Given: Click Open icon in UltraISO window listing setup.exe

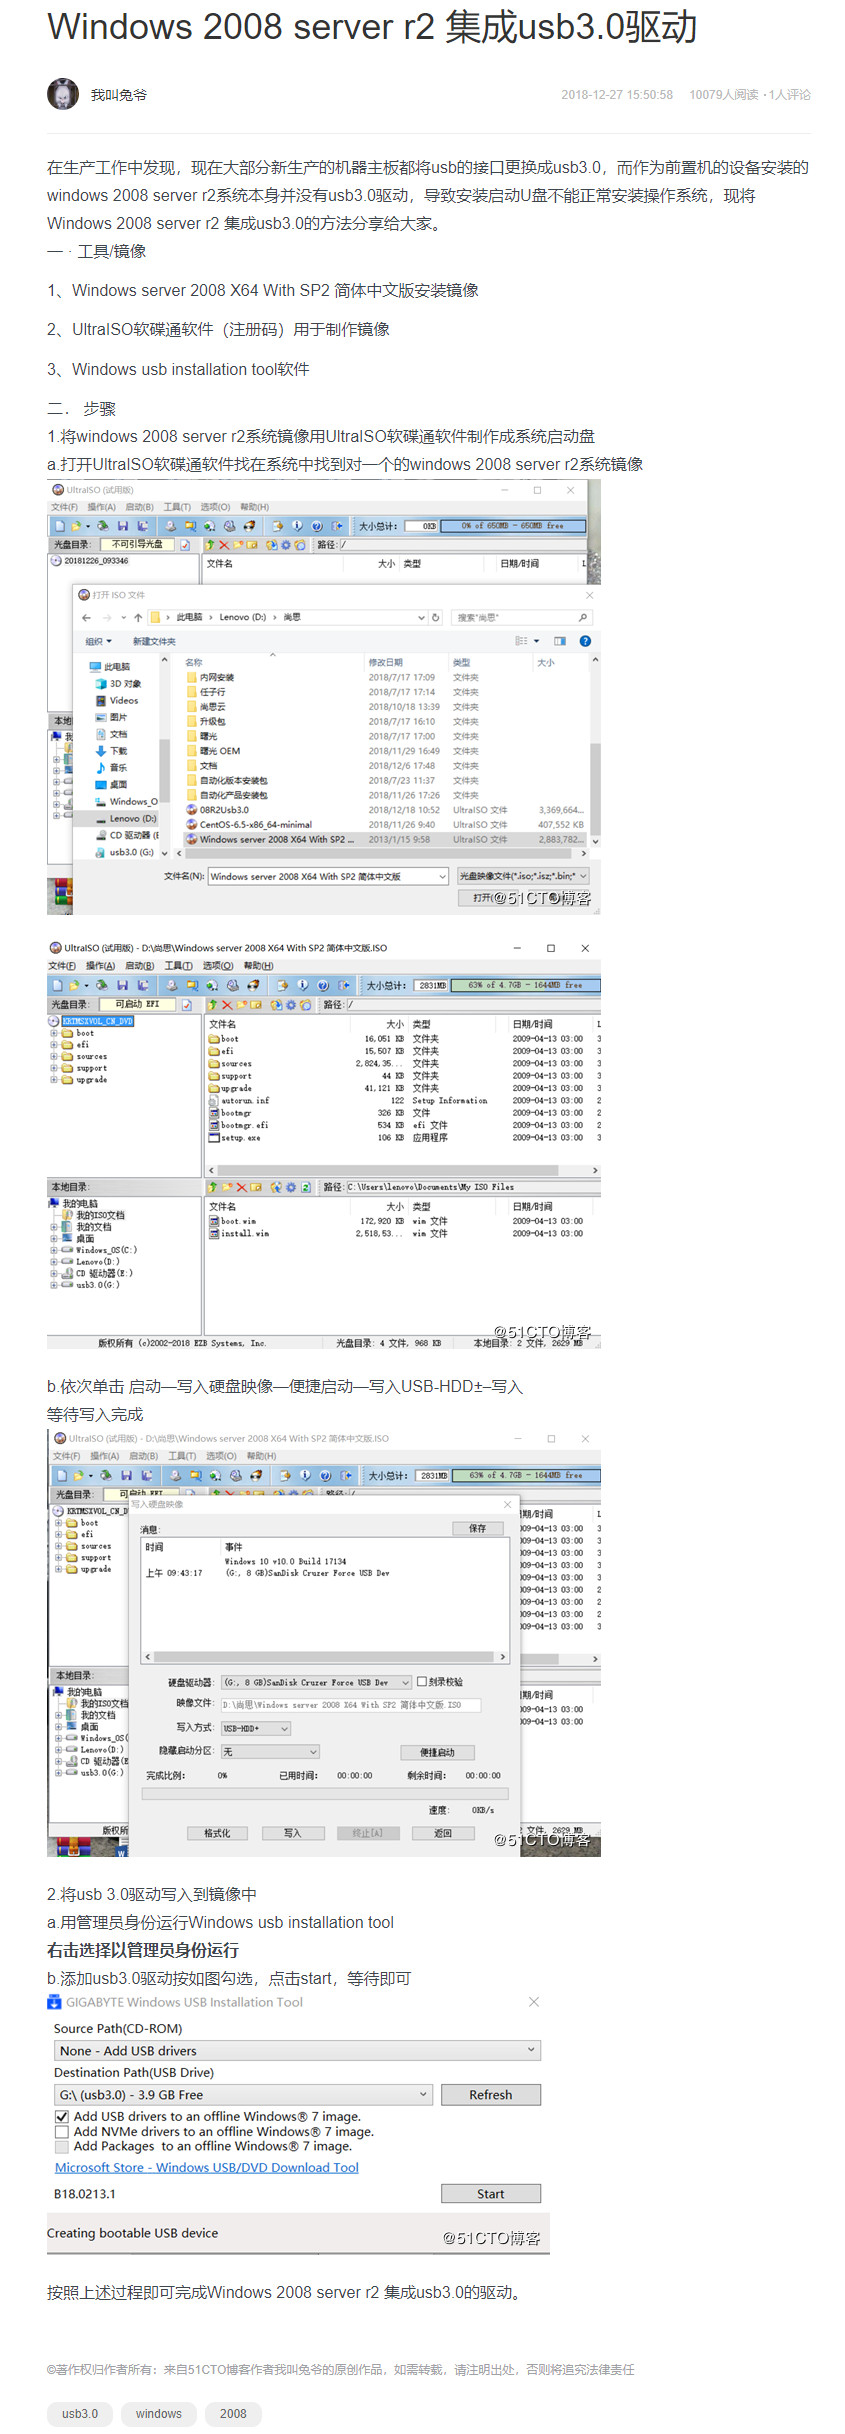Looking at the screenshot, I should click(76, 985).
